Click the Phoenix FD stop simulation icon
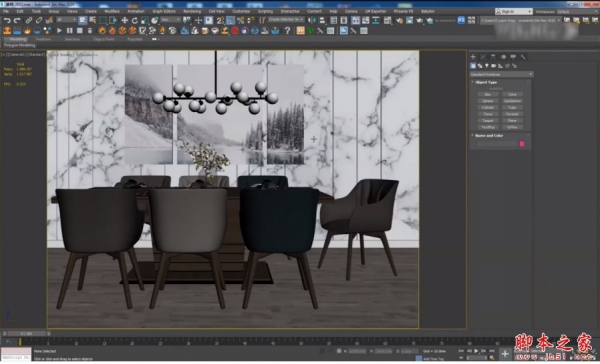The image size is (600, 364). click(x=80, y=30)
